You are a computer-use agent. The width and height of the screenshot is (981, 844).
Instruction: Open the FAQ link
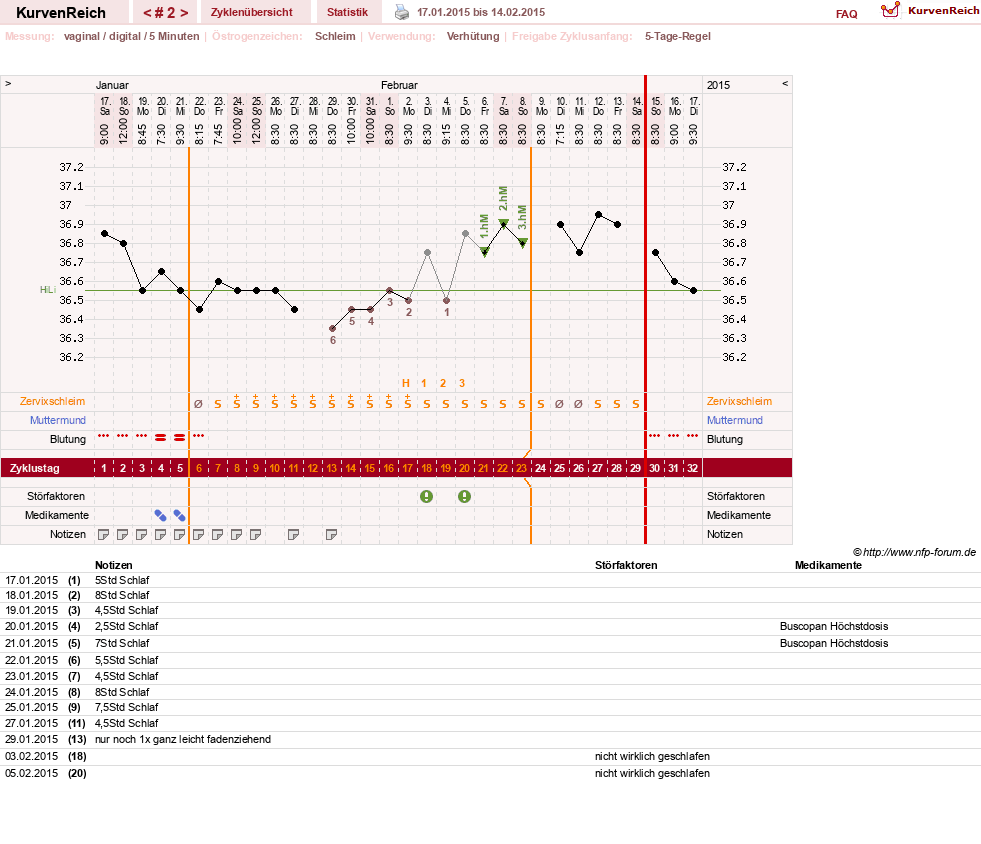[x=846, y=14]
